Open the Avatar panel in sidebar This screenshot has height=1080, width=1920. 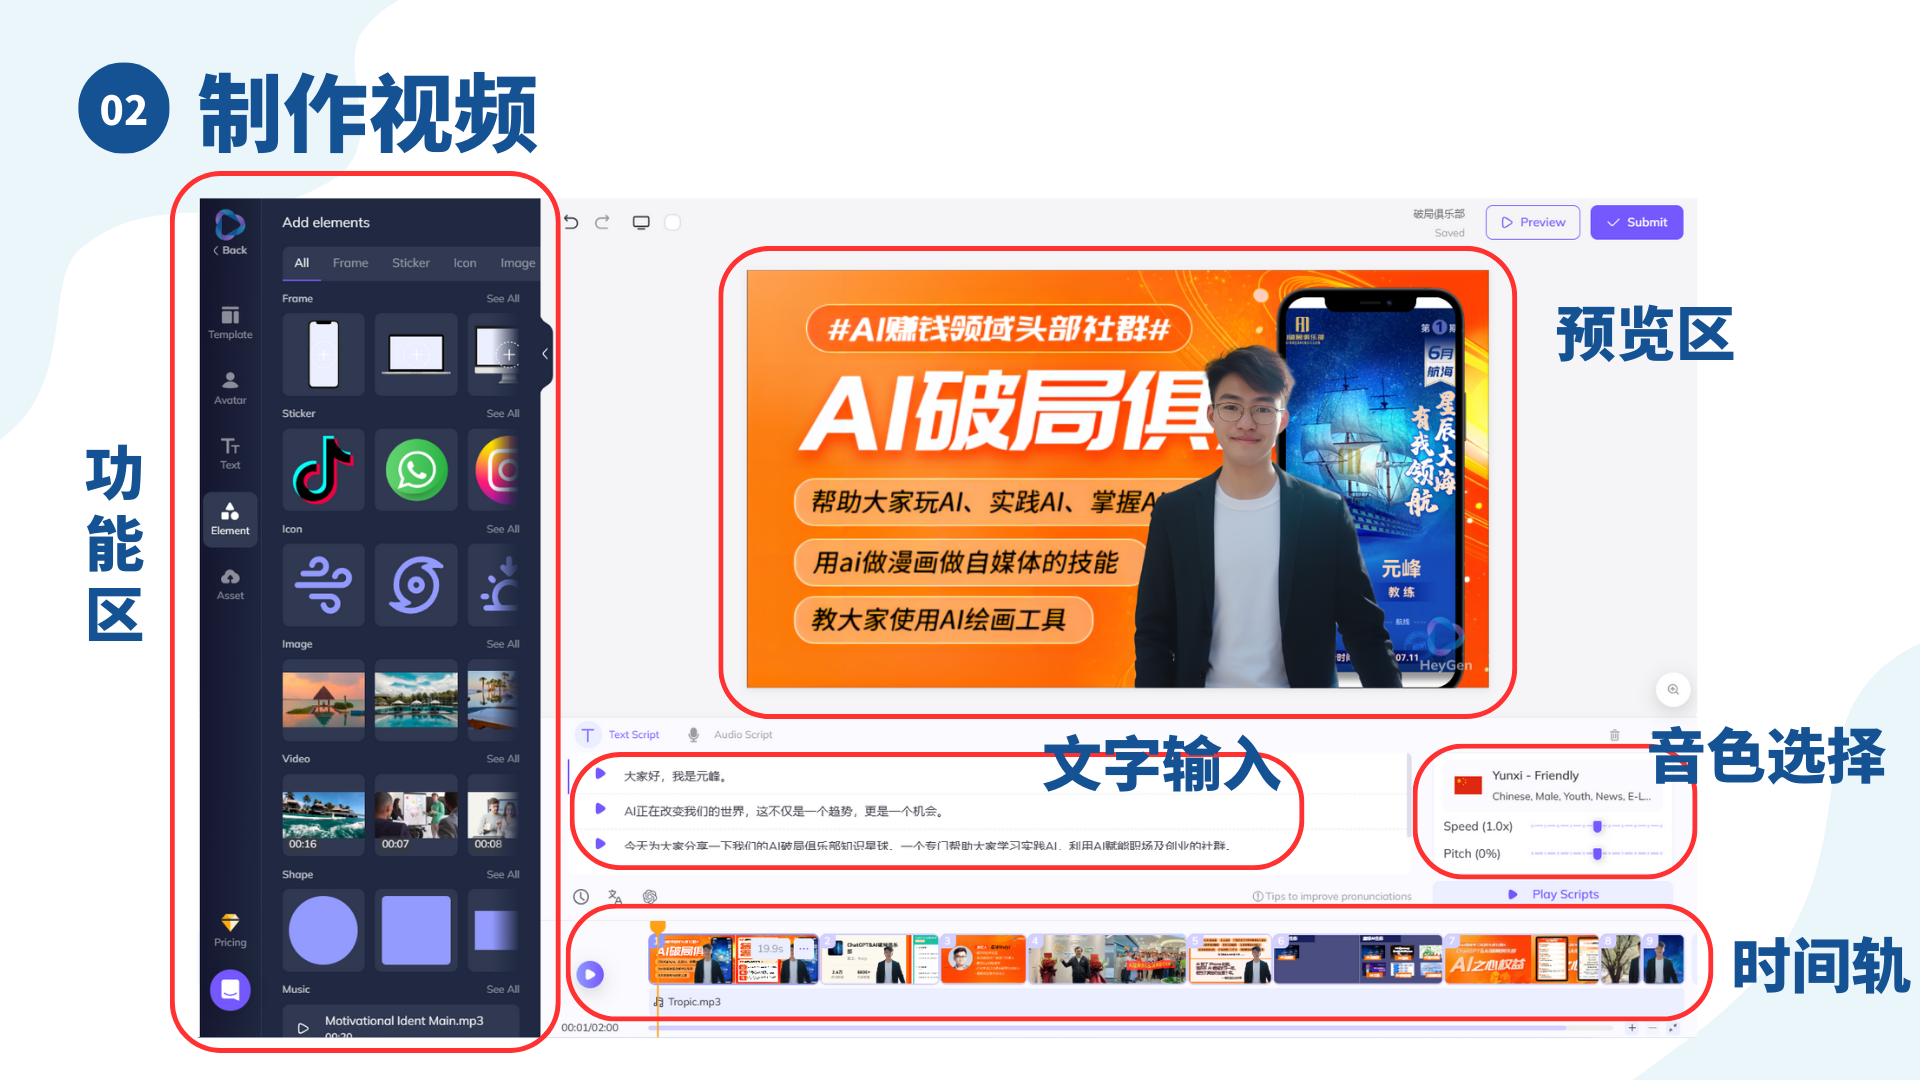(x=230, y=388)
